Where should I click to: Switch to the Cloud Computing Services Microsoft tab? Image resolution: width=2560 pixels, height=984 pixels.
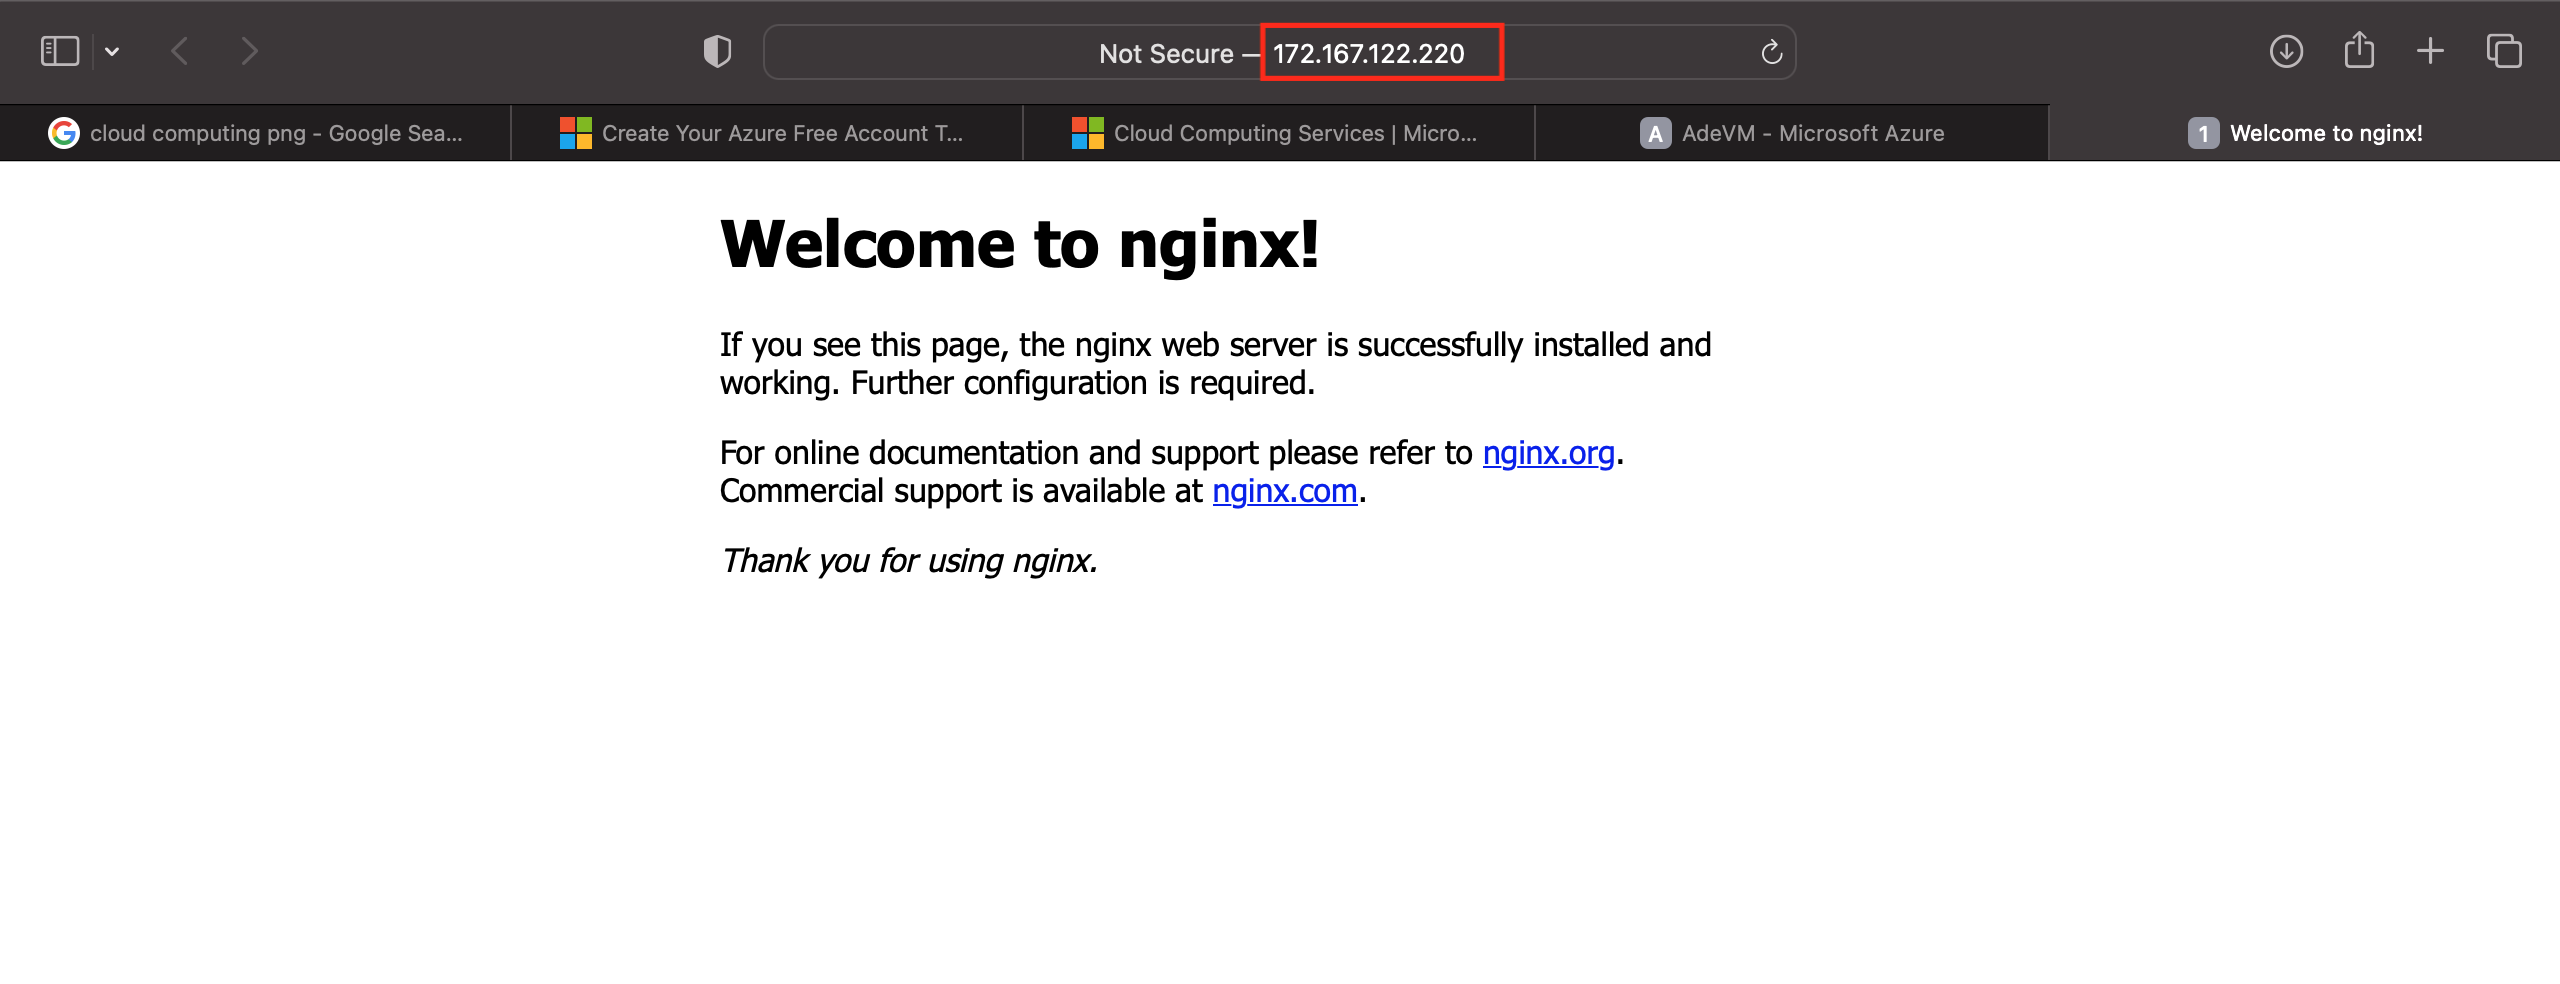(1279, 133)
